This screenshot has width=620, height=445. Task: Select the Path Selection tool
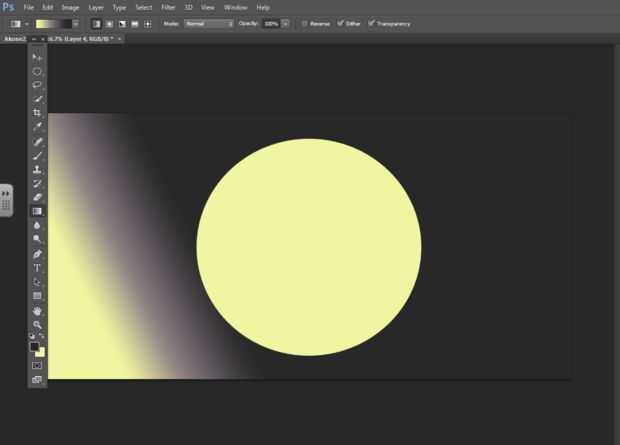coord(37,282)
